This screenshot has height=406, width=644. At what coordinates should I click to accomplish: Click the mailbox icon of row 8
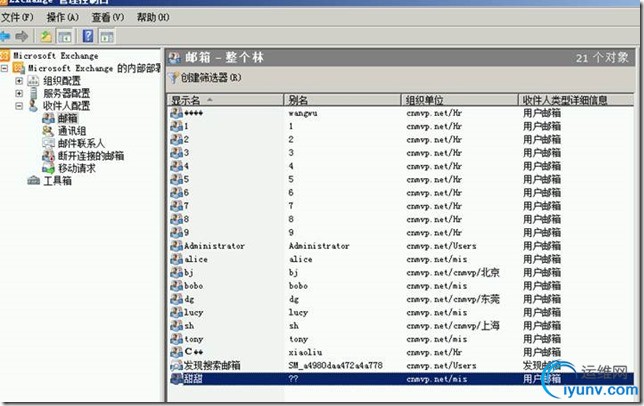coord(177,219)
